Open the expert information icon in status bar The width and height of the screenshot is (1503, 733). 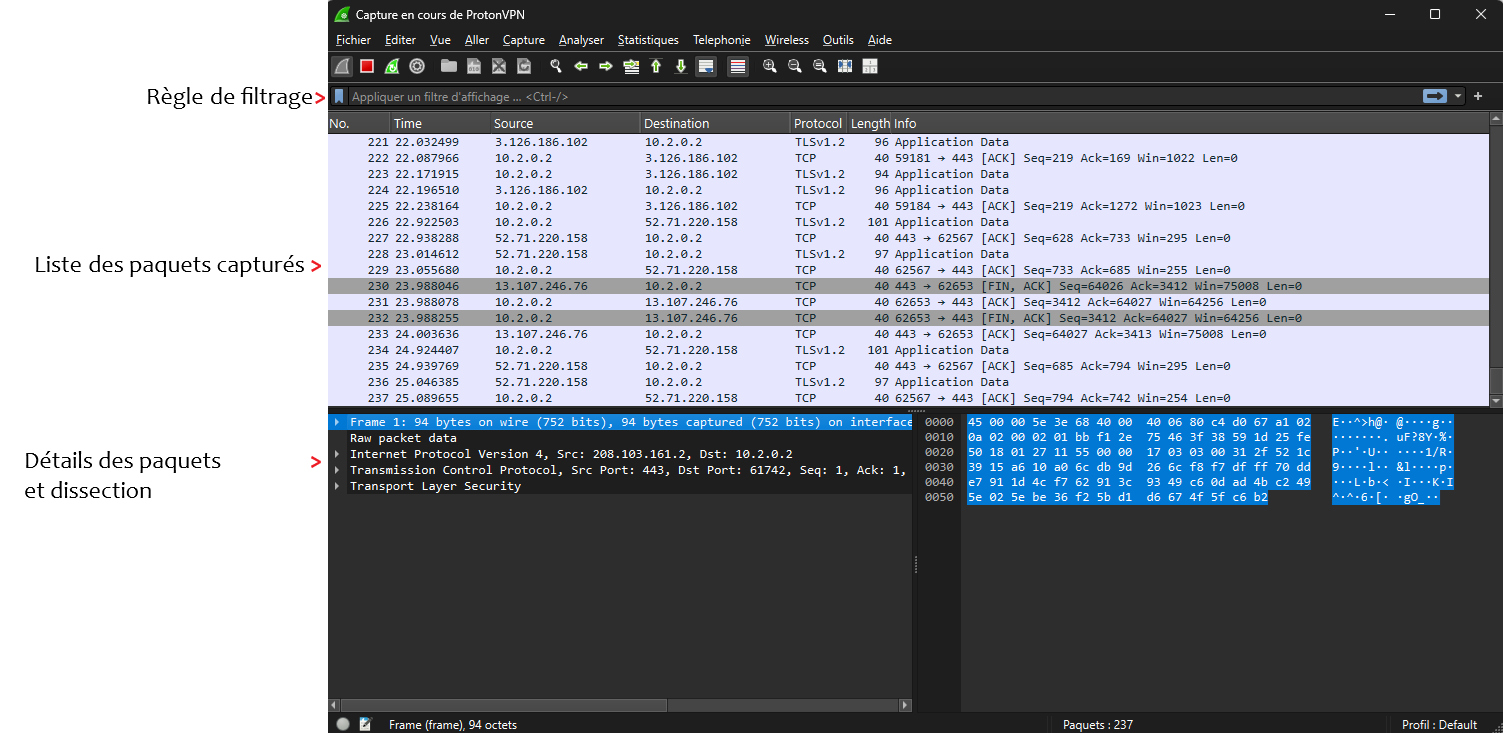tap(342, 724)
